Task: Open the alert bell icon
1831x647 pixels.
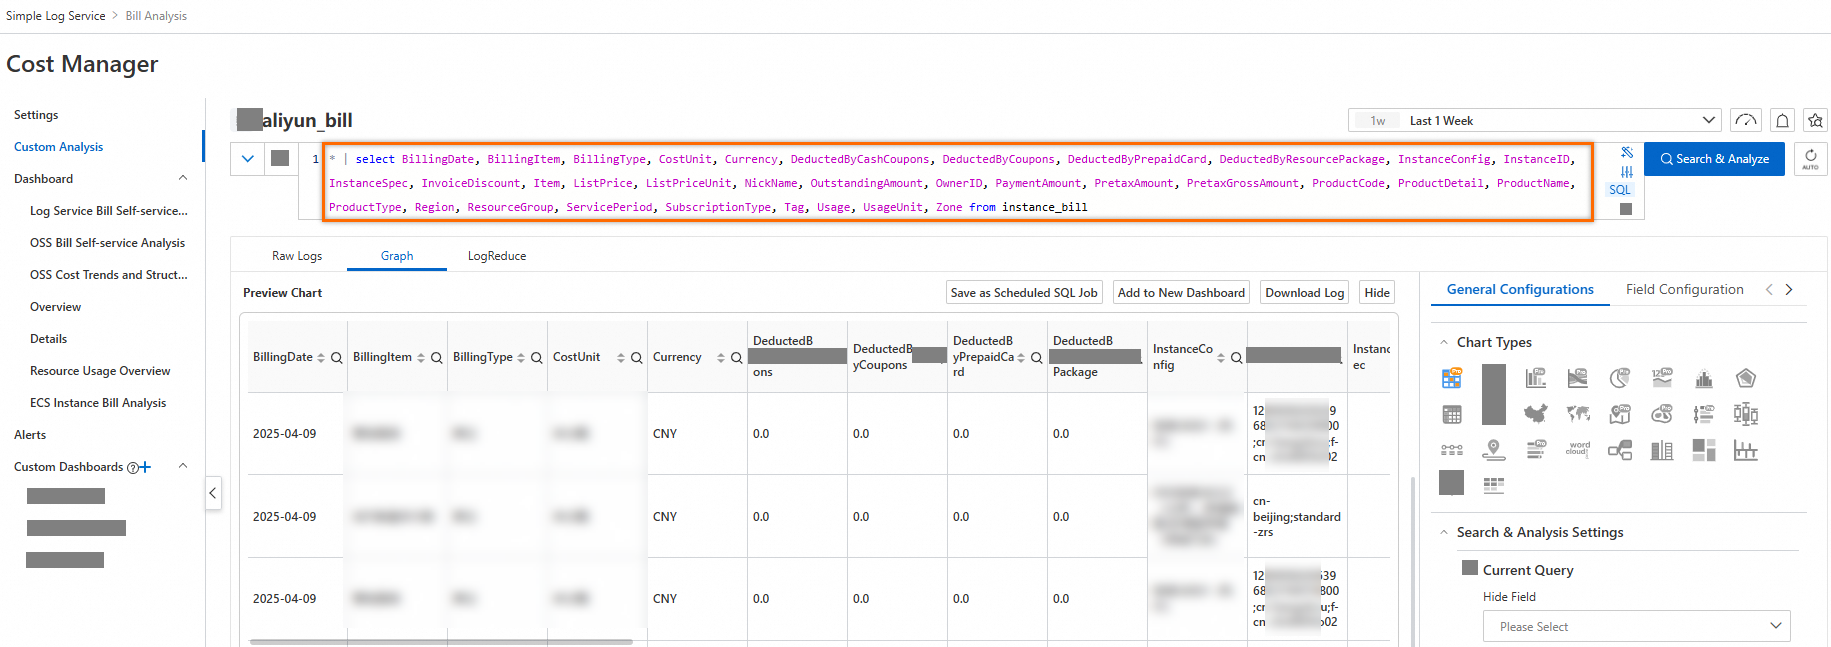Action: pyautogui.click(x=1782, y=121)
